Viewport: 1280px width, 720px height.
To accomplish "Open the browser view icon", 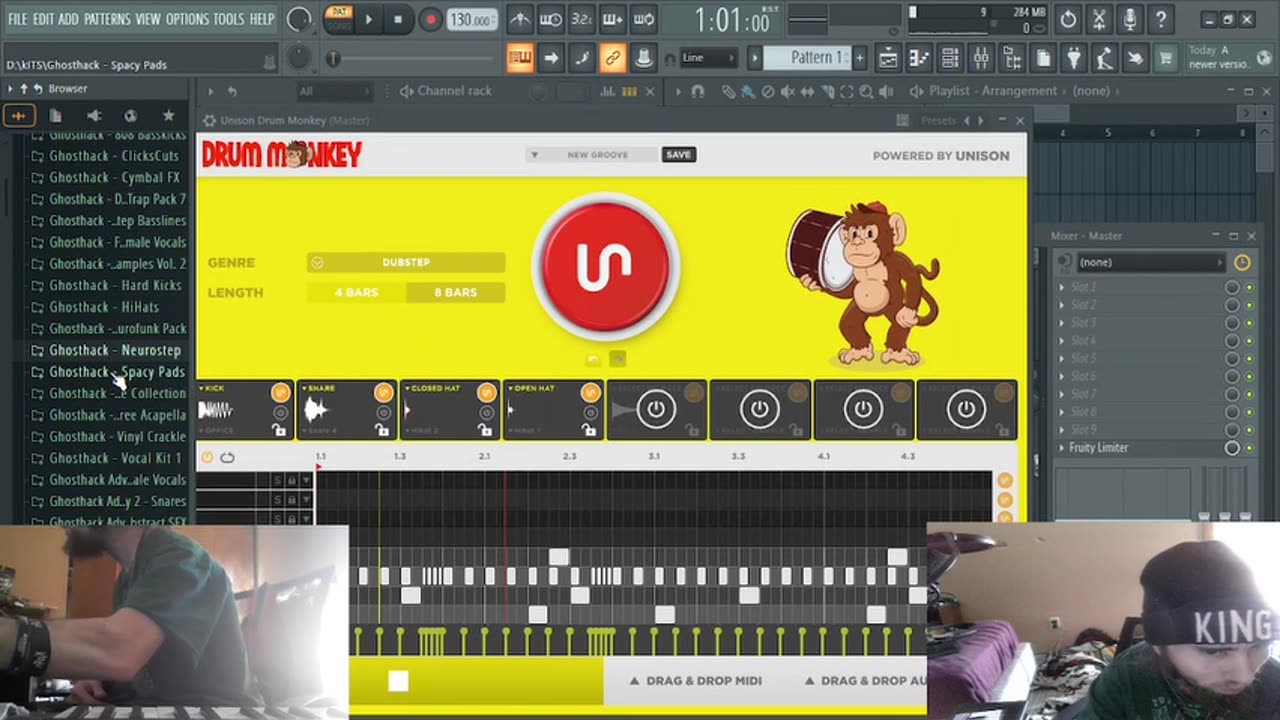I will 1012,58.
